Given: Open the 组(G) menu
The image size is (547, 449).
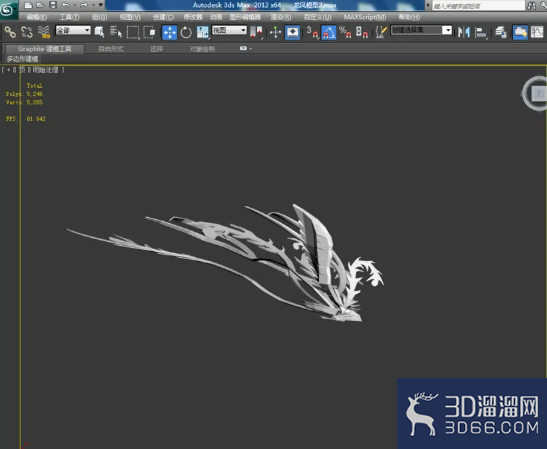Looking at the screenshot, I should (x=99, y=17).
